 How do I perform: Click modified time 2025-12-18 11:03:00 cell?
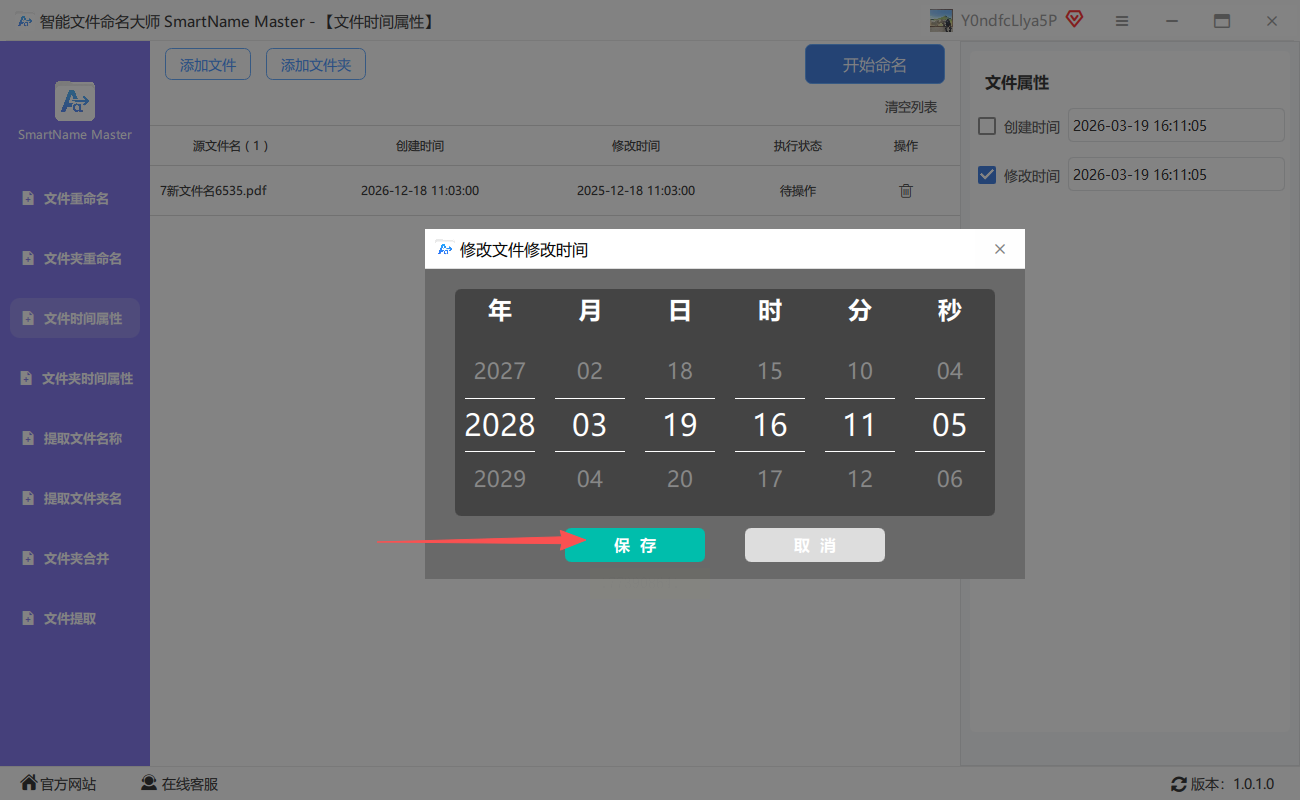coord(636,190)
